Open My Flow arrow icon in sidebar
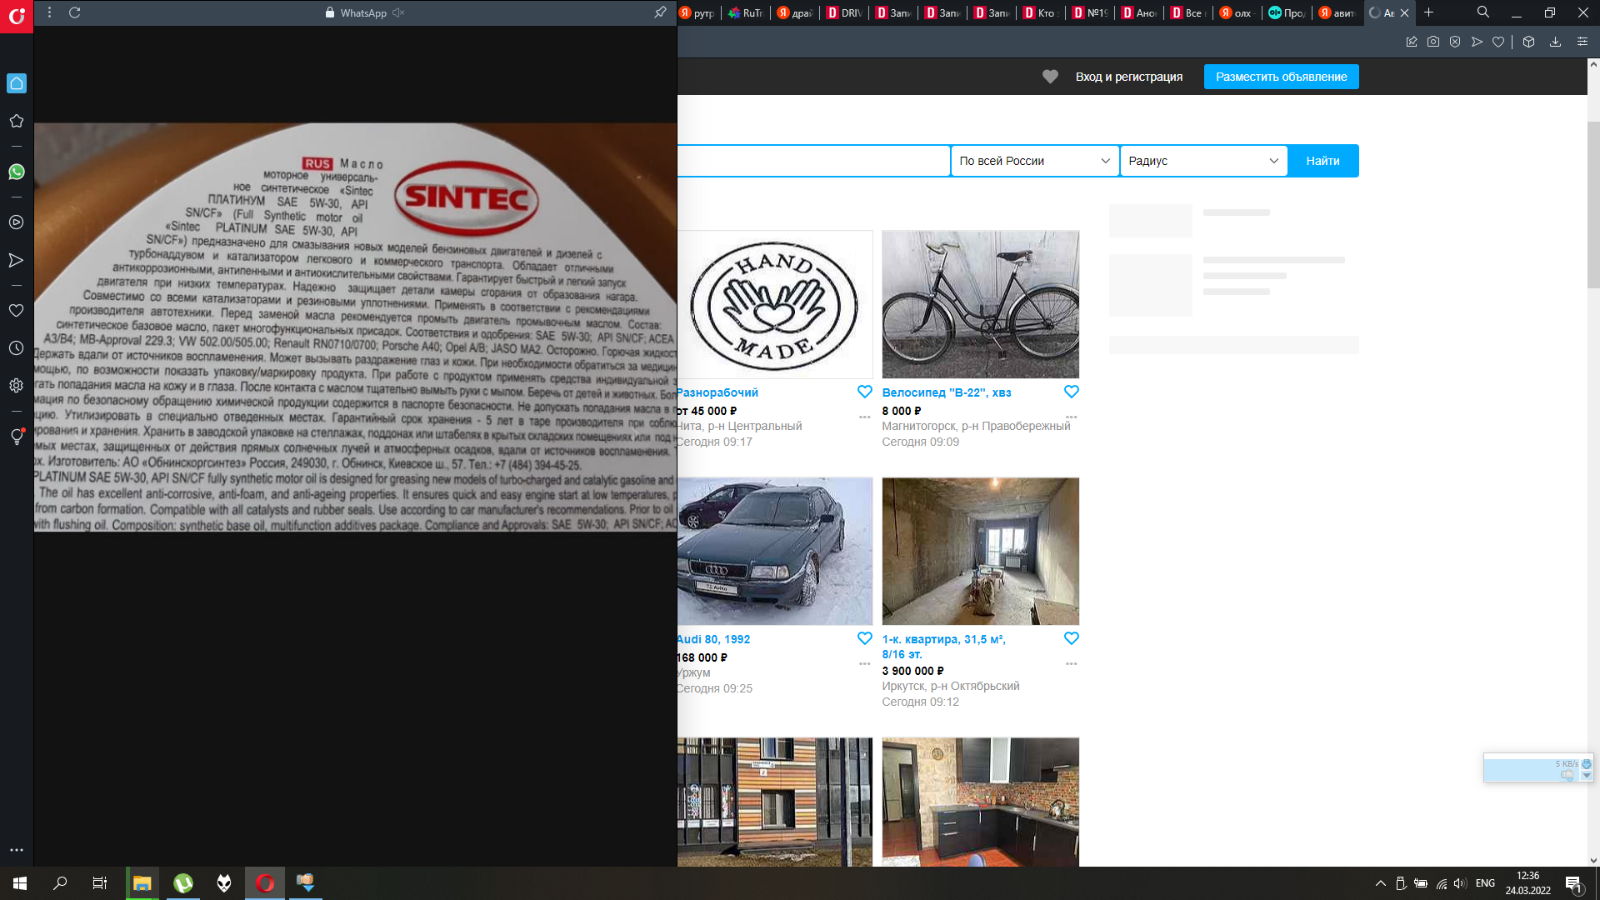 coord(16,260)
